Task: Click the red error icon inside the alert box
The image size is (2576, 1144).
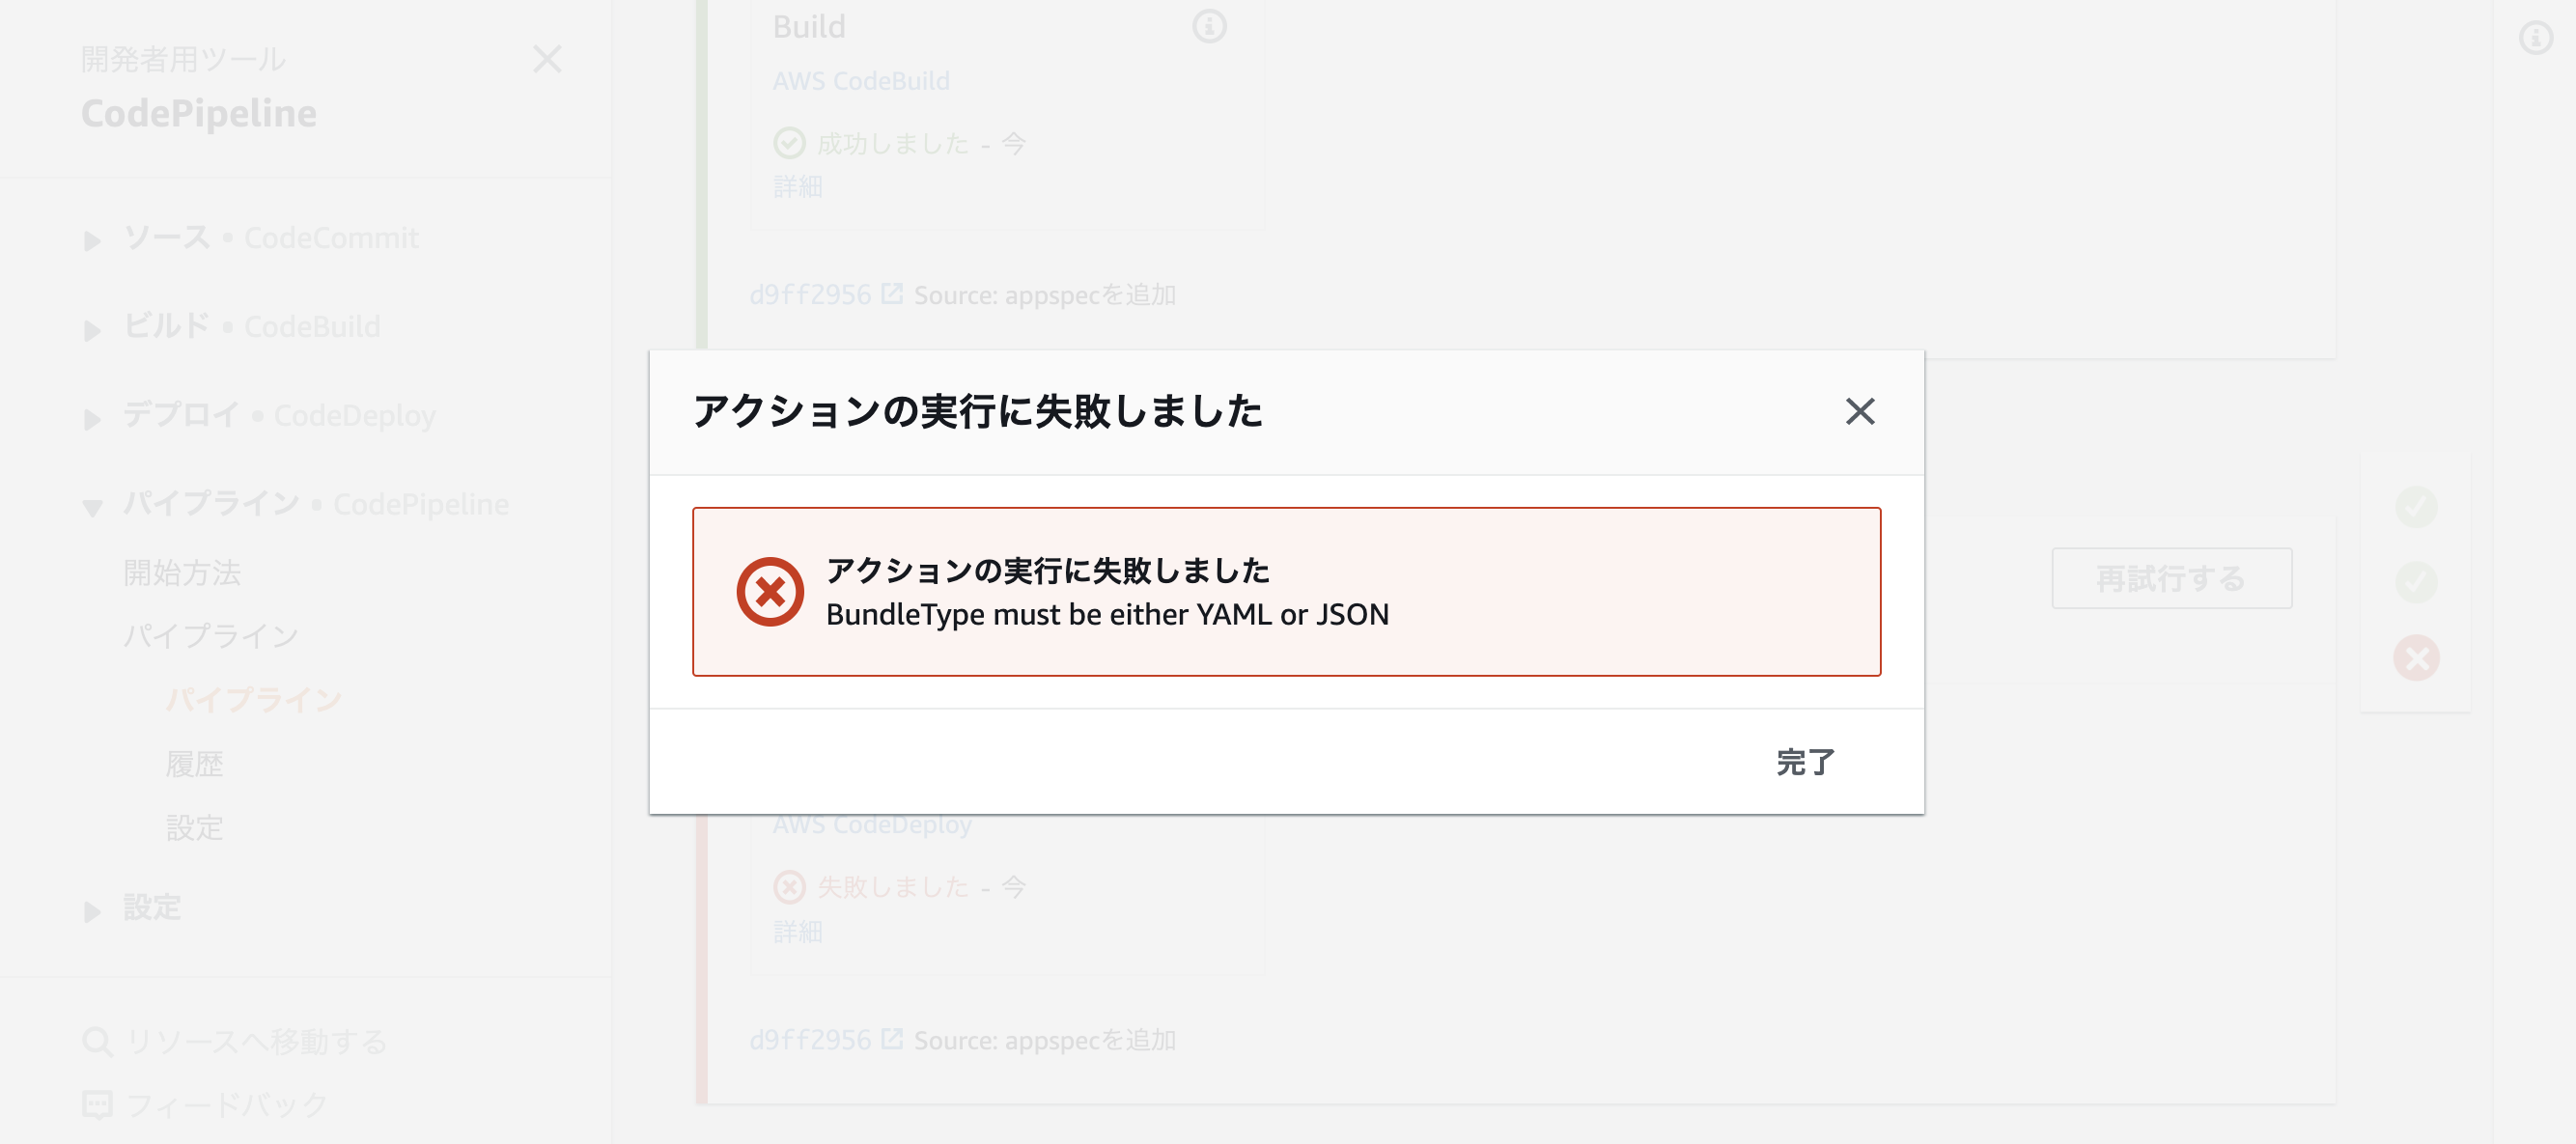Action: tap(770, 591)
